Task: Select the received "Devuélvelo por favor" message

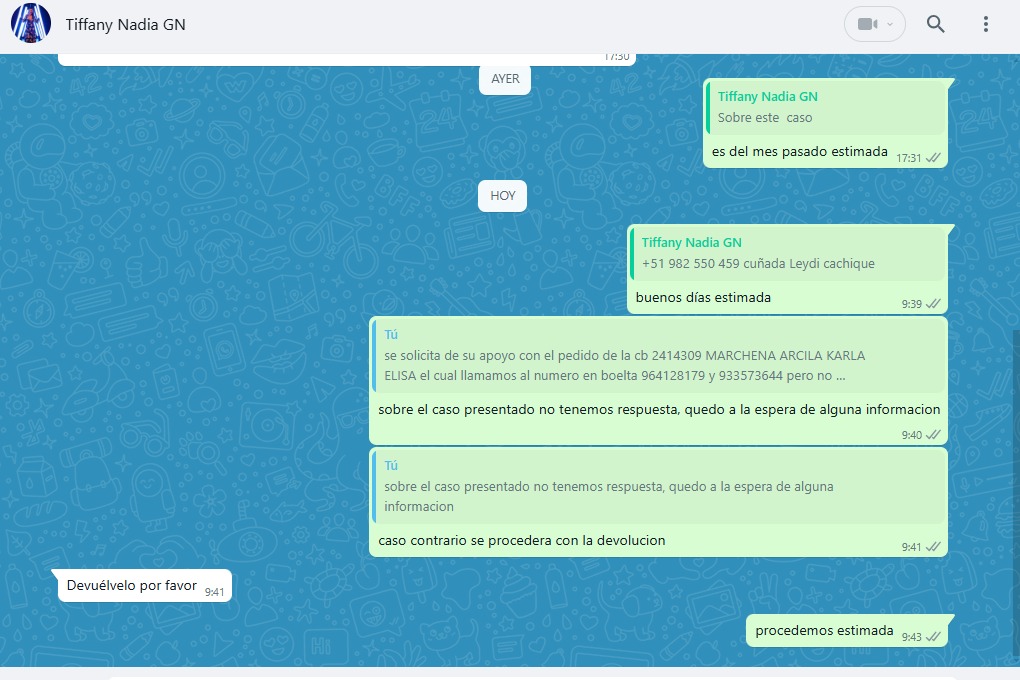Action: tap(132, 585)
